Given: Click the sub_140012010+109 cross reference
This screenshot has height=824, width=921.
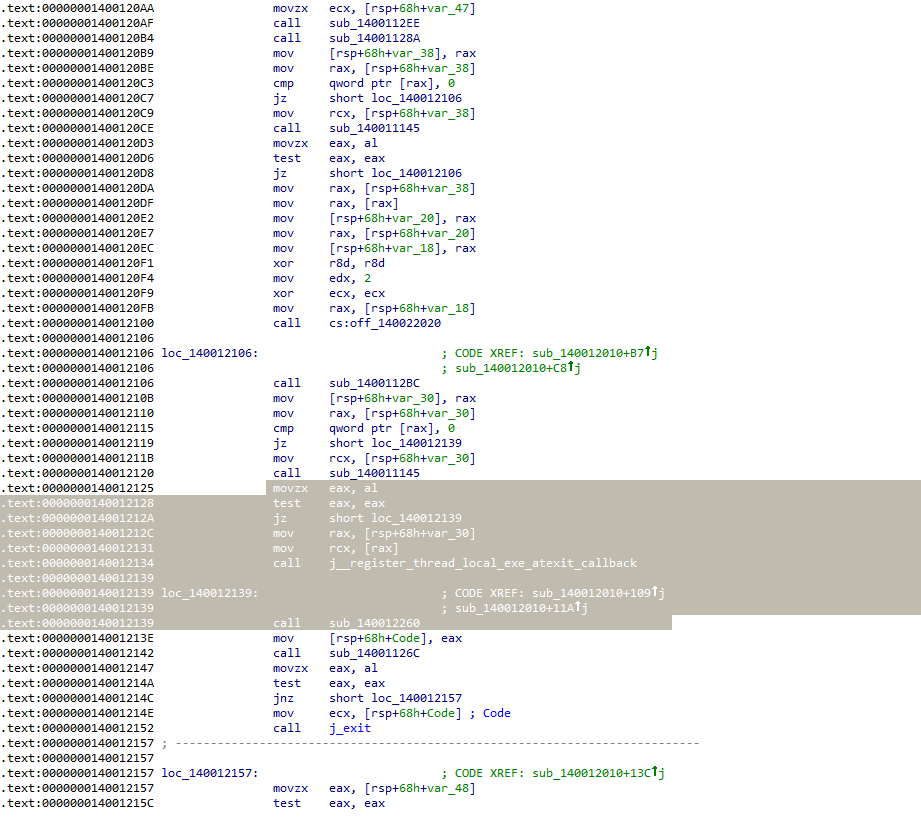Looking at the screenshot, I should [x=591, y=593].
